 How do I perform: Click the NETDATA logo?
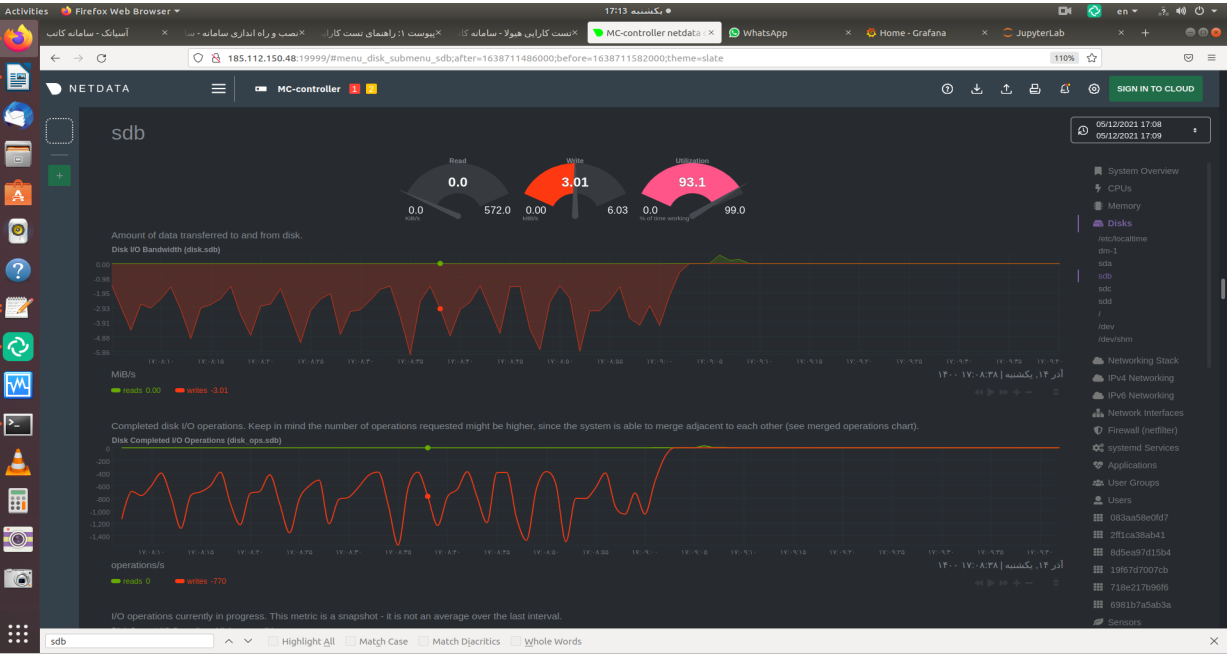coord(88,89)
